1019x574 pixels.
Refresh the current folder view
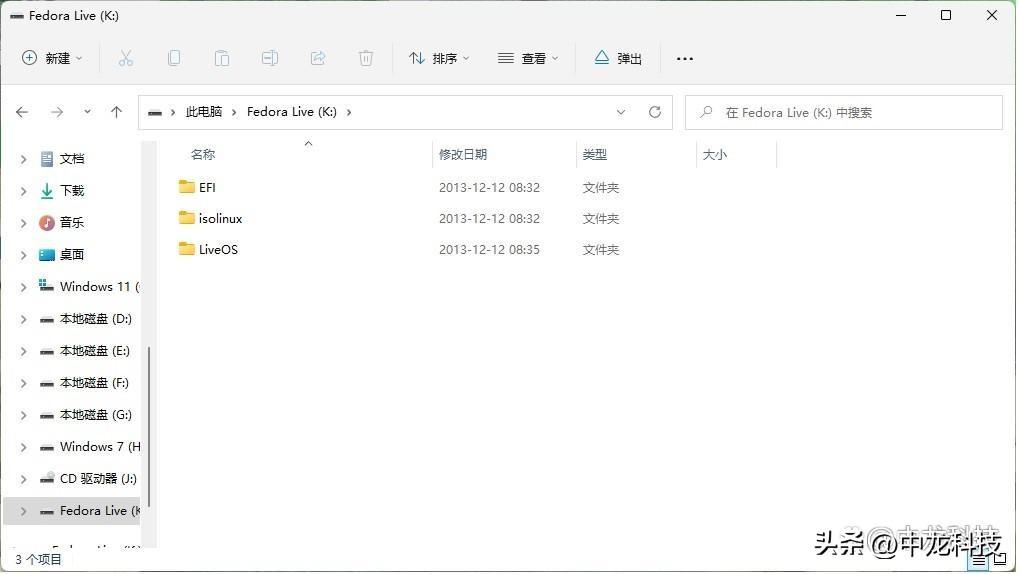pyautogui.click(x=655, y=112)
